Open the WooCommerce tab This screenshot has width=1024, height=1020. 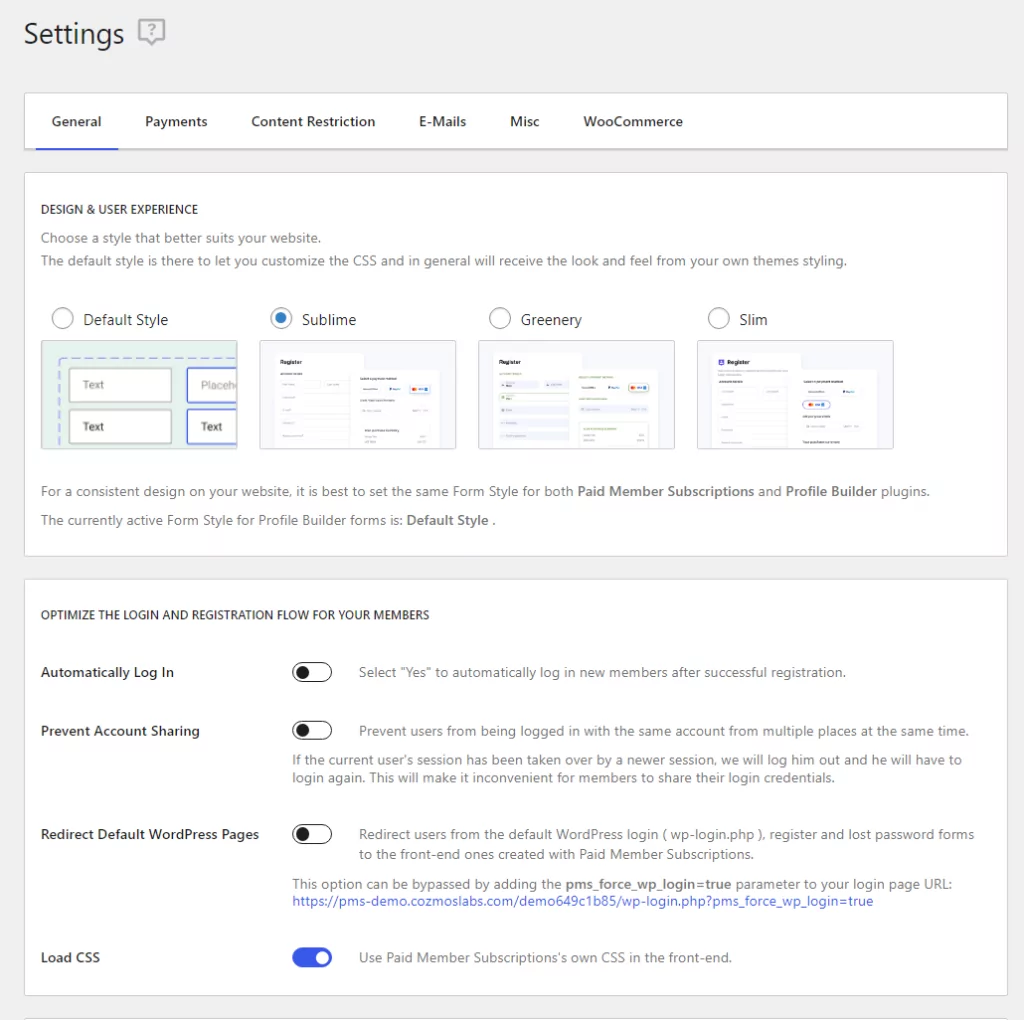click(x=633, y=121)
